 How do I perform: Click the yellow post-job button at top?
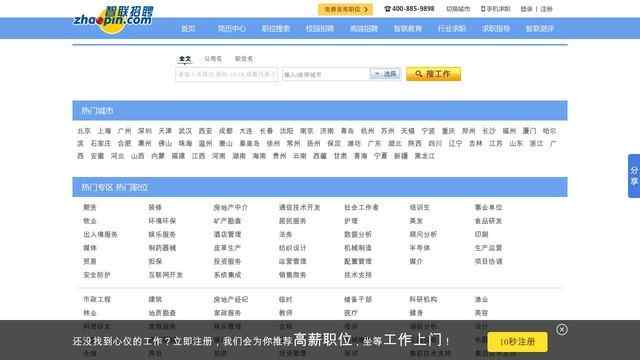345,9
